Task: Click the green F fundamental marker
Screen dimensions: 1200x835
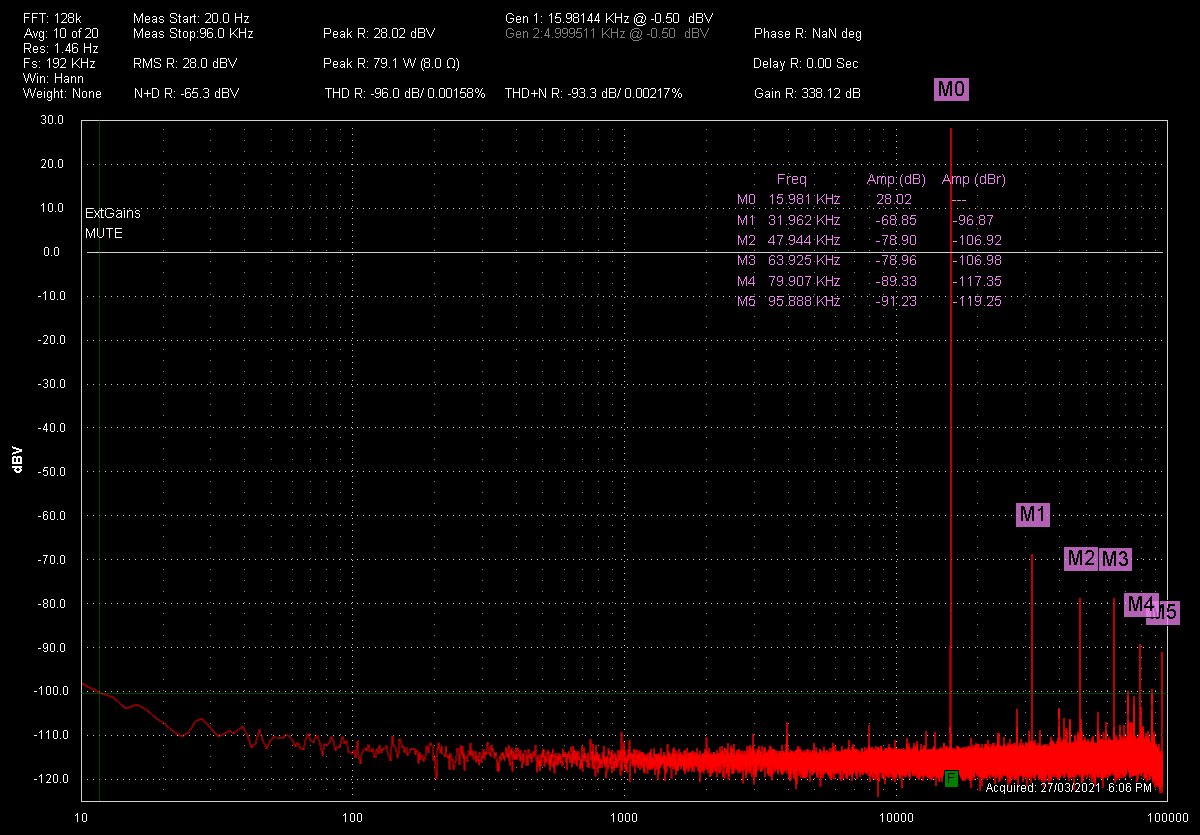Action: click(x=951, y=778)
